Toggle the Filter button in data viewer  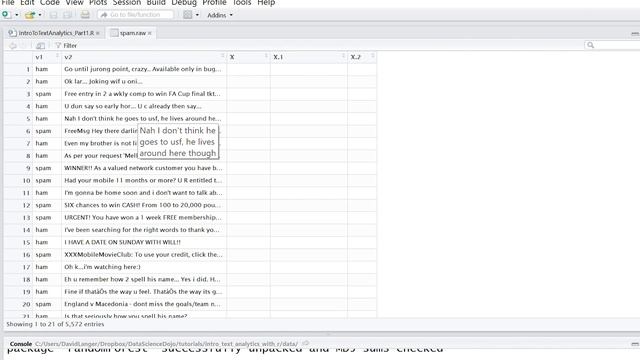click(66, 45)
